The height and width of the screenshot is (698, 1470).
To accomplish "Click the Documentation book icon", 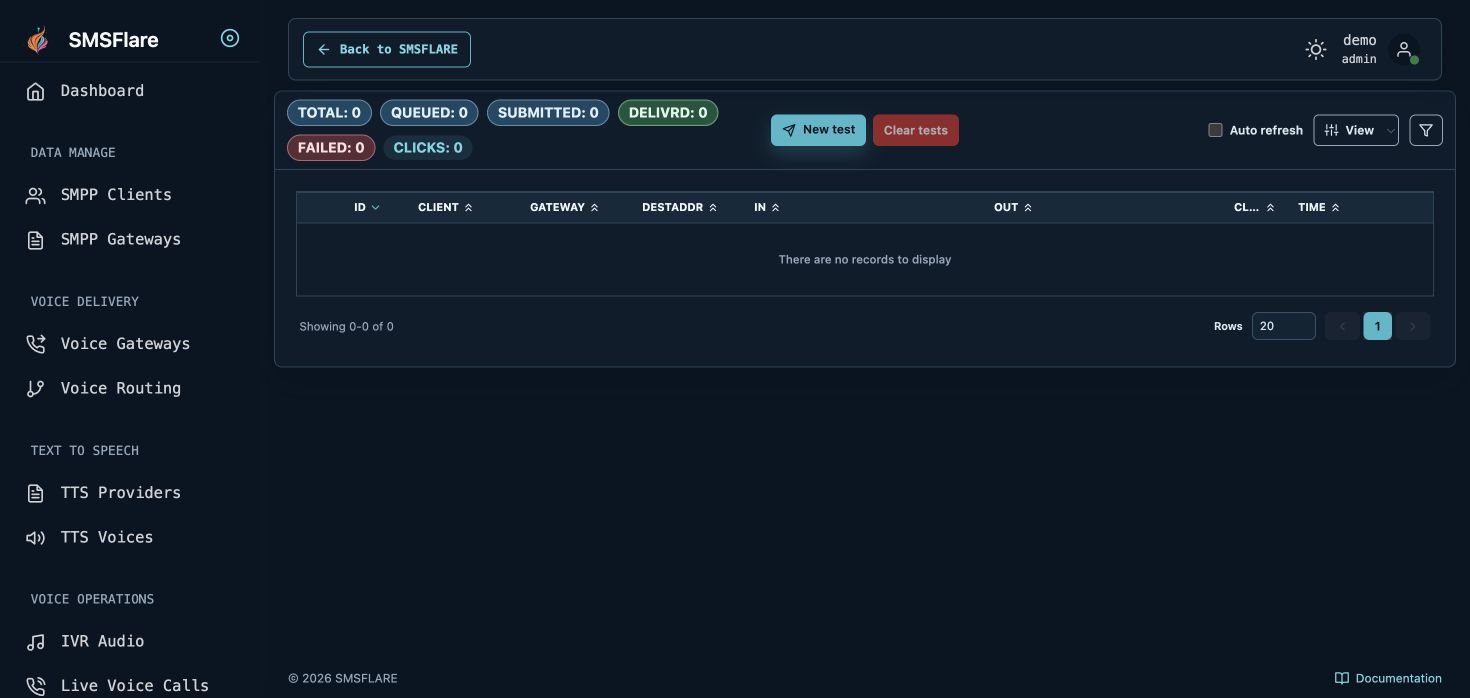I will click(x=1342, y=678).
